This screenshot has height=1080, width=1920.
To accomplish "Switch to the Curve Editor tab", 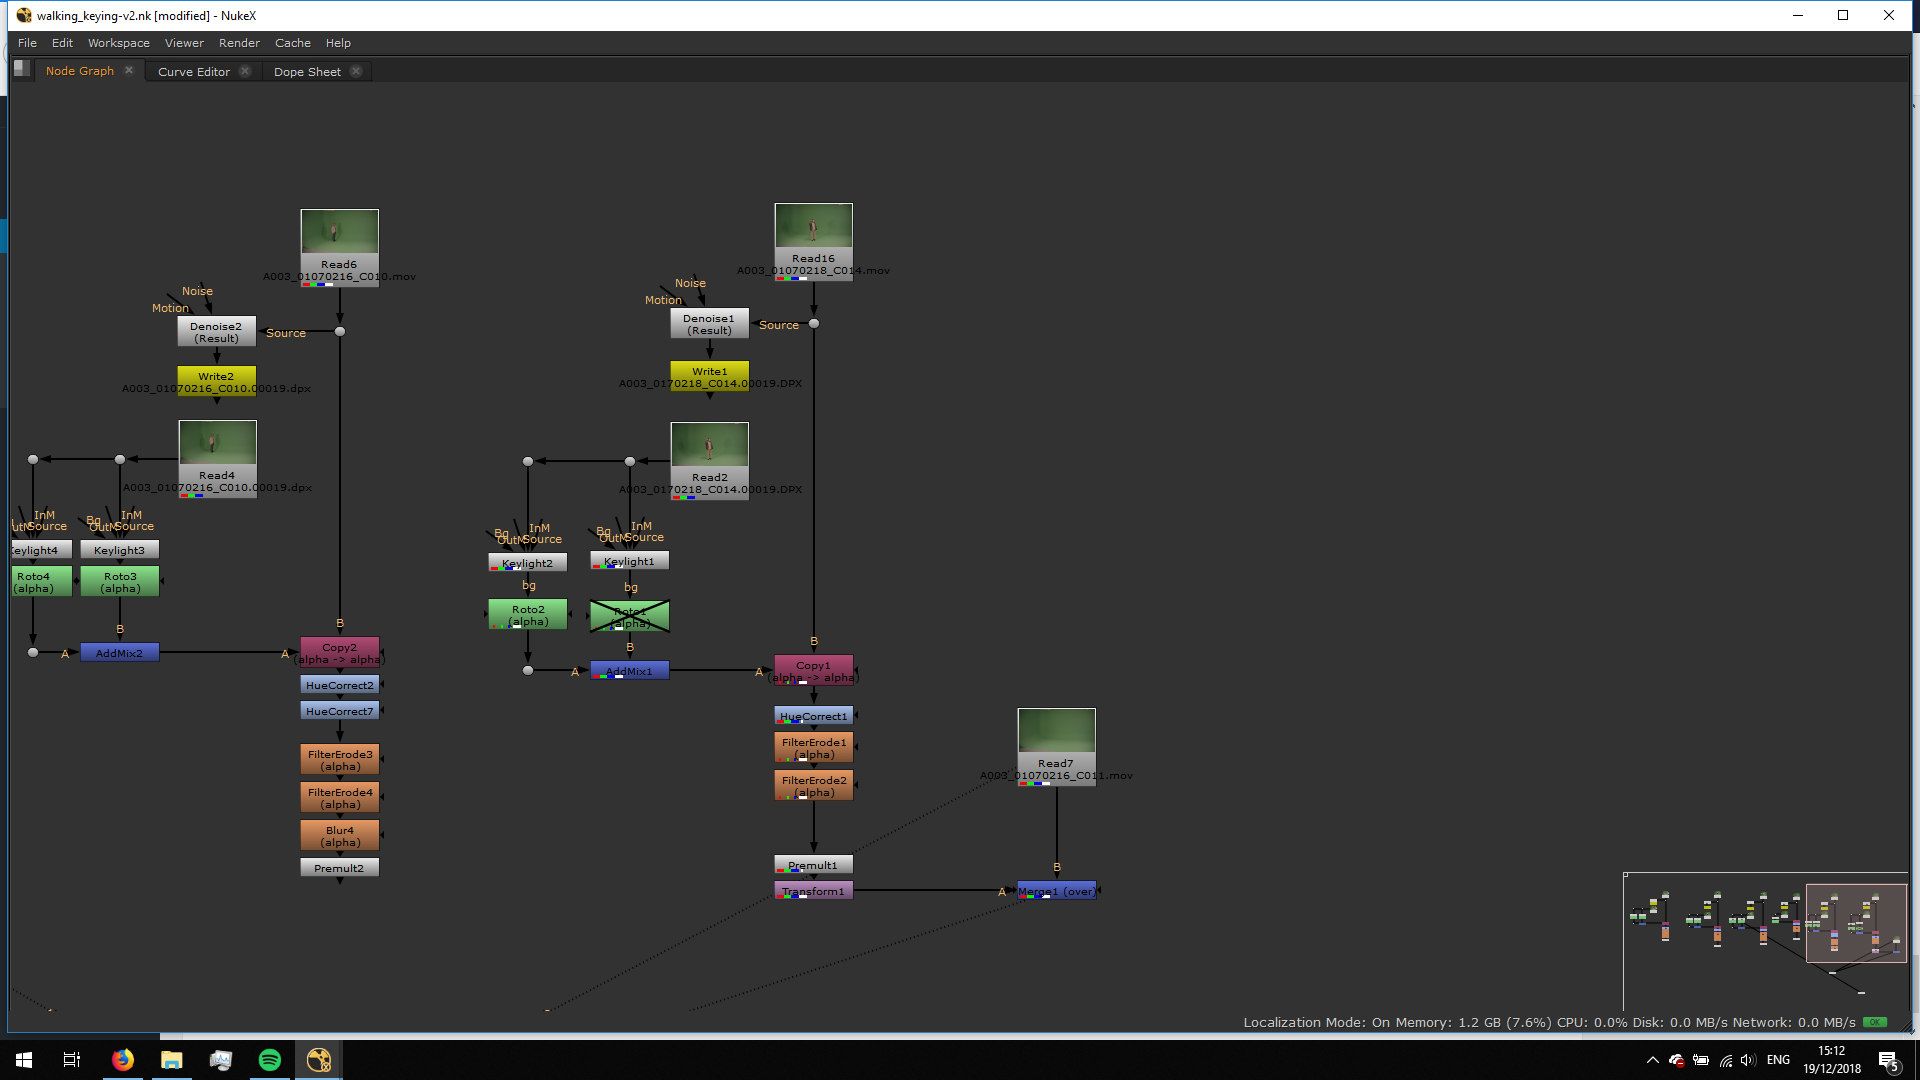I will tap(193, 72).
